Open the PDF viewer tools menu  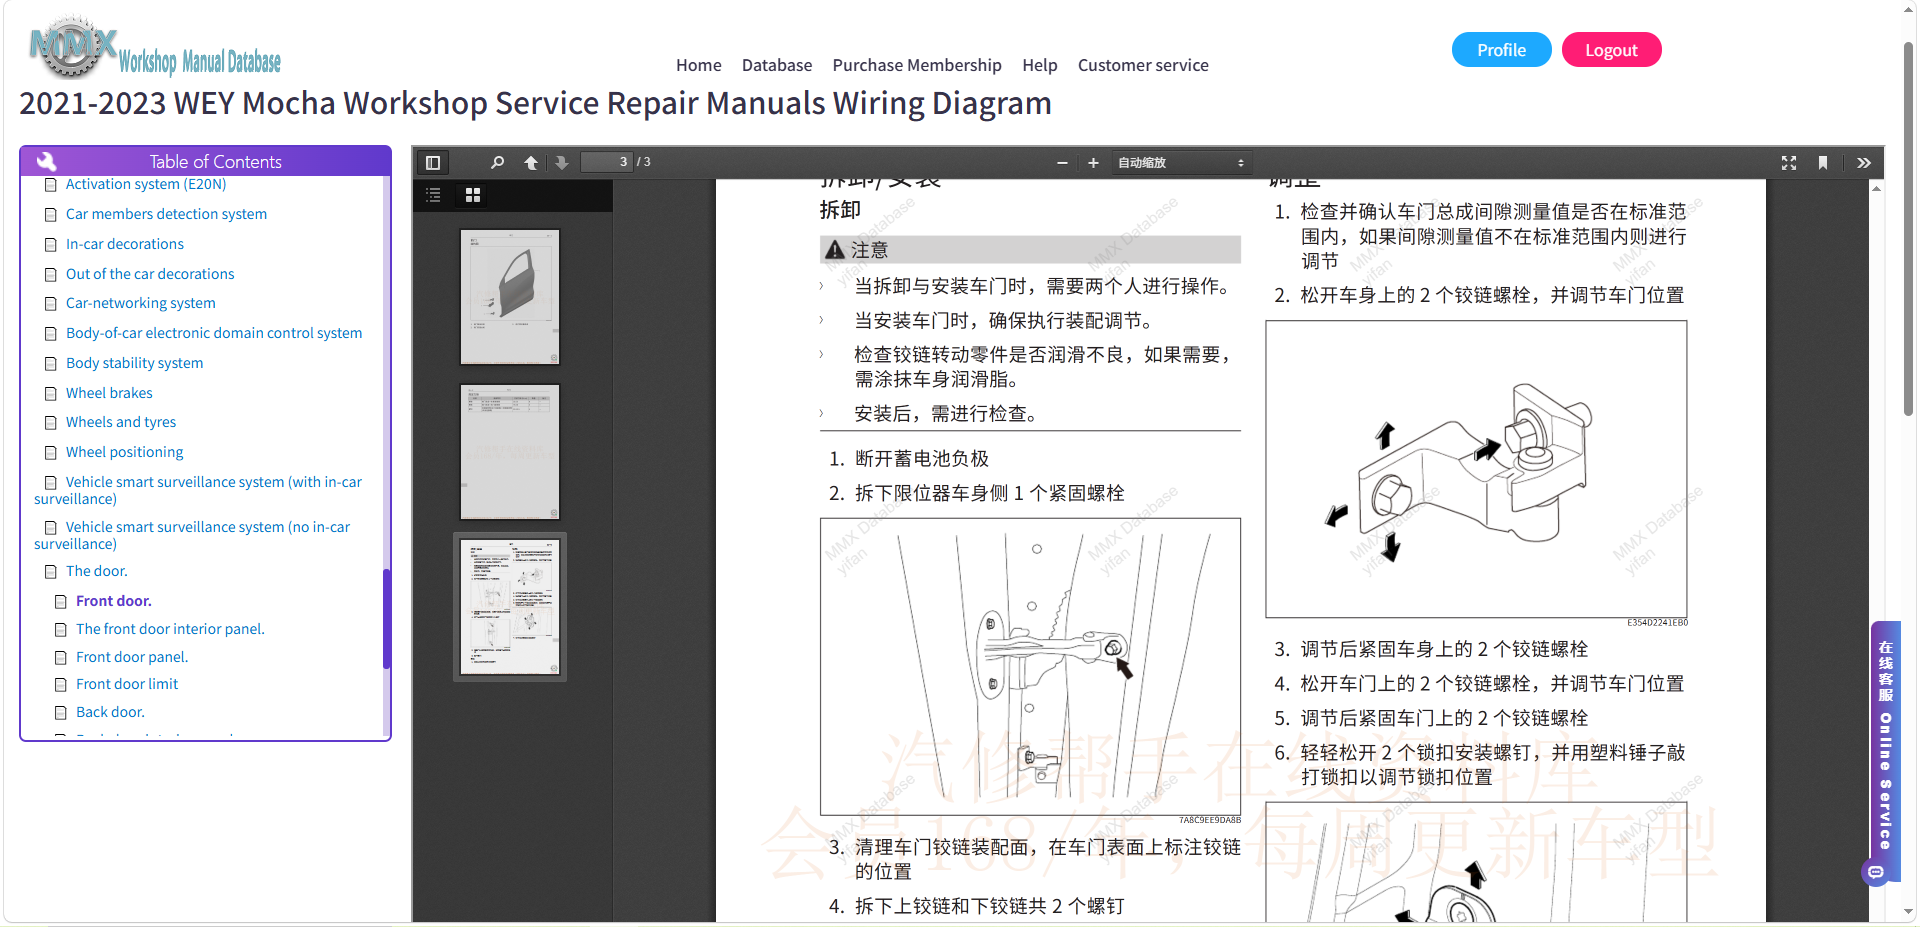pos(1864,162)
